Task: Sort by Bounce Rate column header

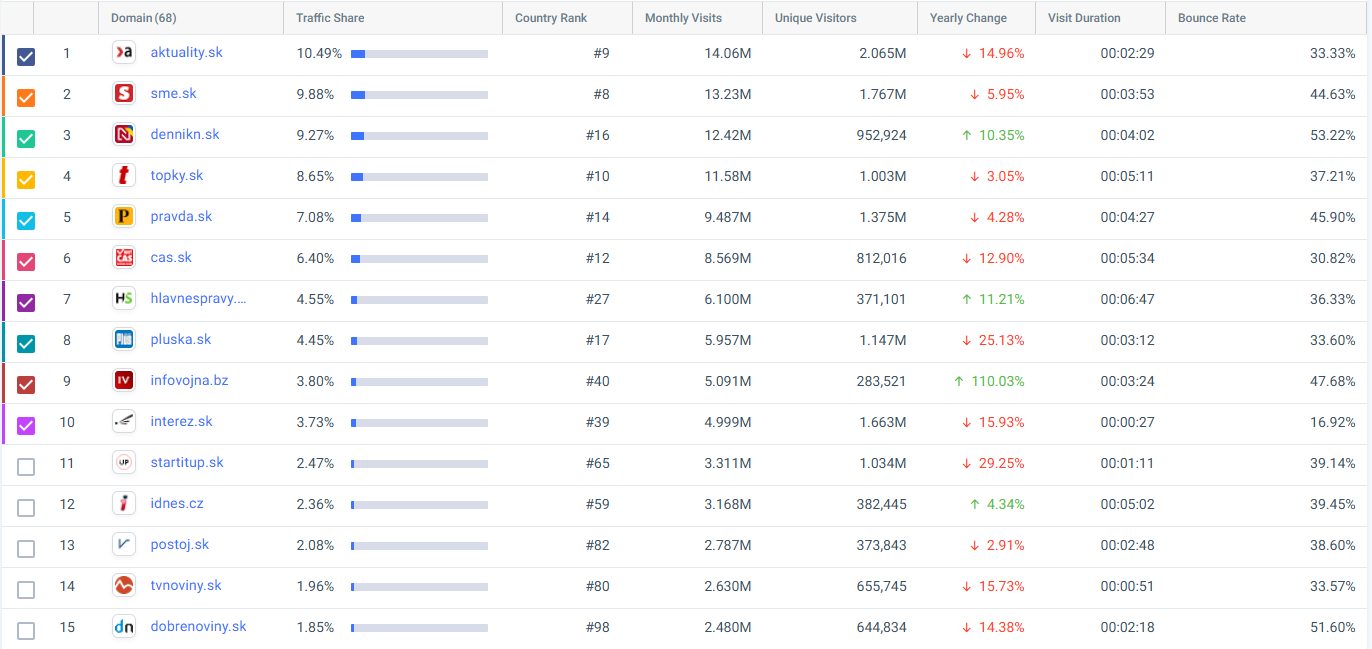Action: pyautogui.click(x=1211, y=18)
